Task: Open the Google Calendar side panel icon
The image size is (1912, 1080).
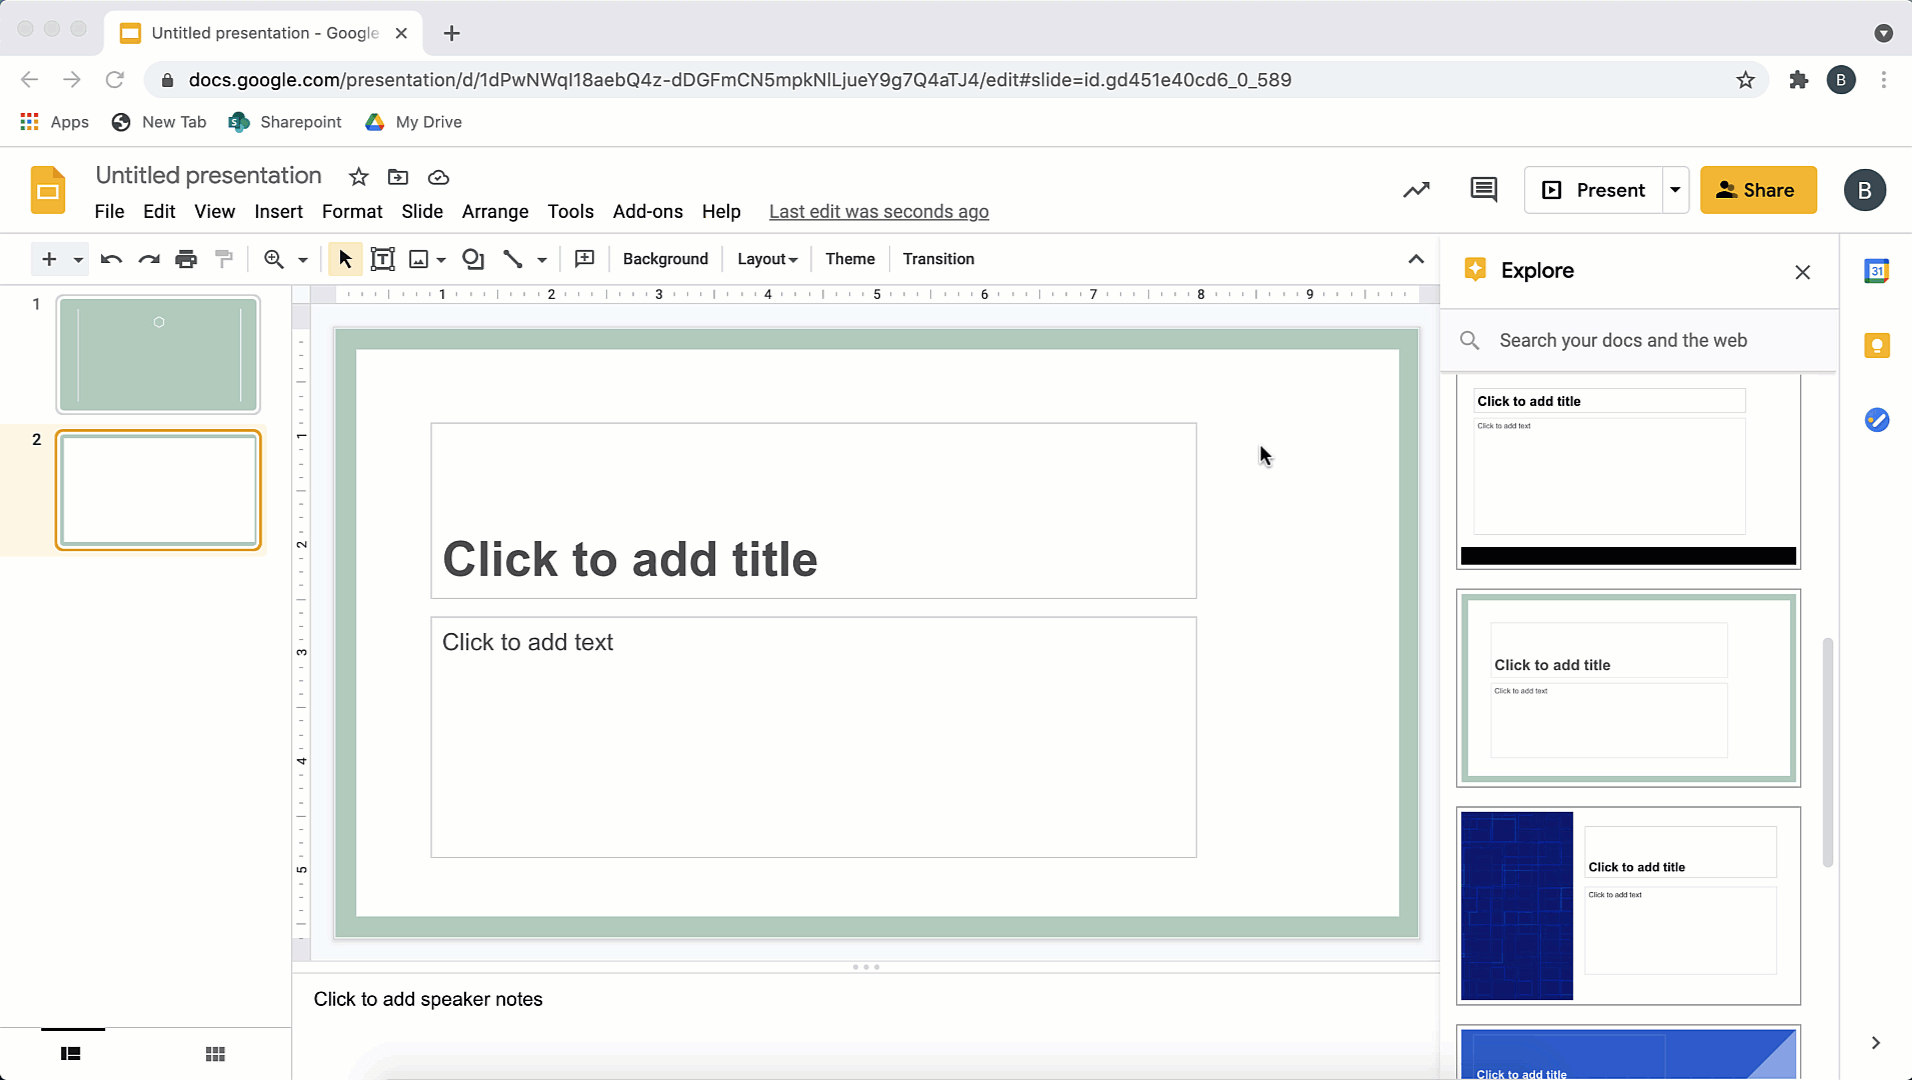Action: (x=1876, y=271)
